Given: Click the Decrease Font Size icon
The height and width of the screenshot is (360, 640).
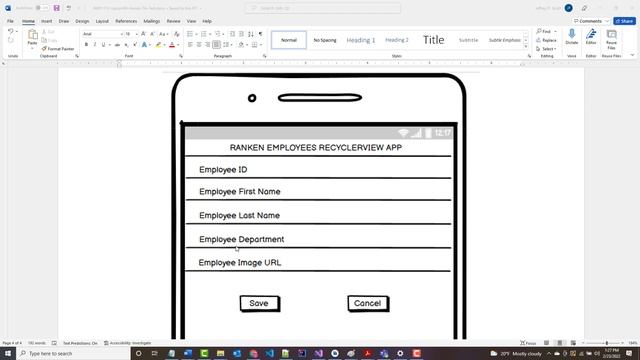Looking at the screenshot, I should click(x=152, y=34).
